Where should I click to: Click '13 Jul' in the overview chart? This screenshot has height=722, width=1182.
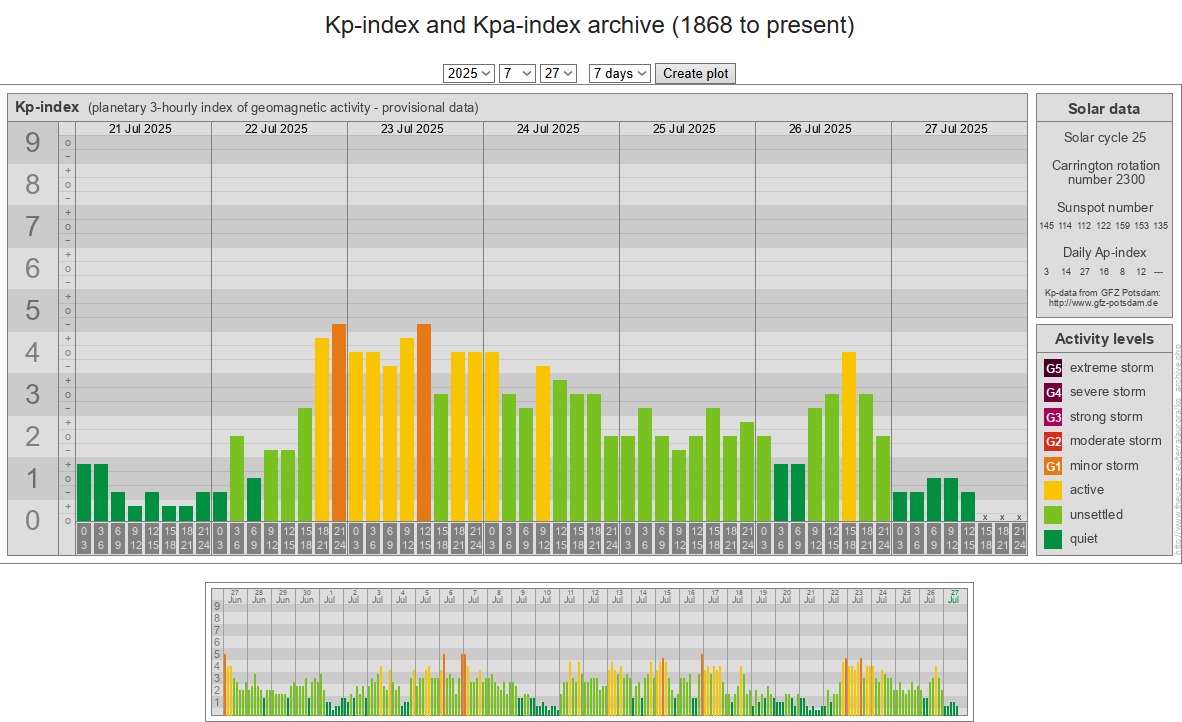click(617, 596)
